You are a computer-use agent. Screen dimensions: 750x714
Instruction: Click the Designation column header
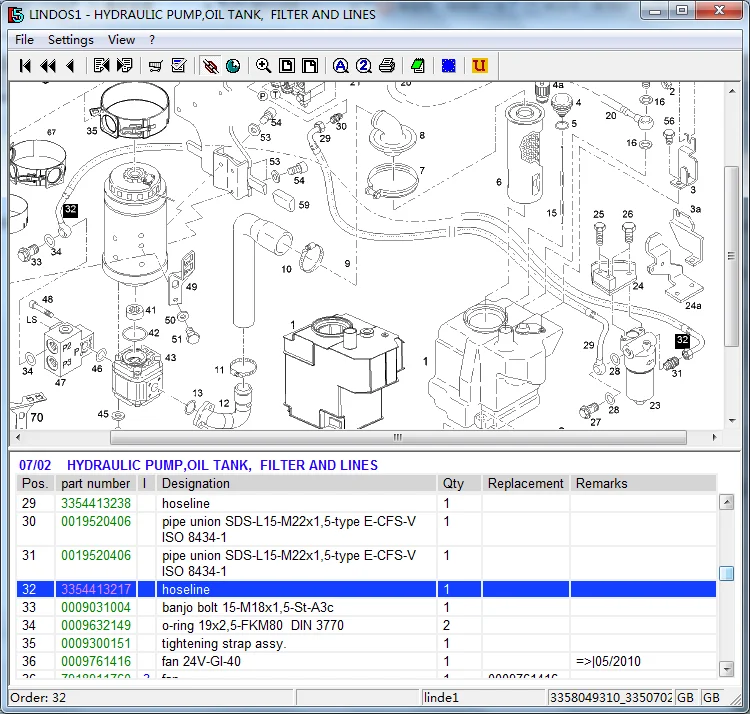tap(196, 483)
